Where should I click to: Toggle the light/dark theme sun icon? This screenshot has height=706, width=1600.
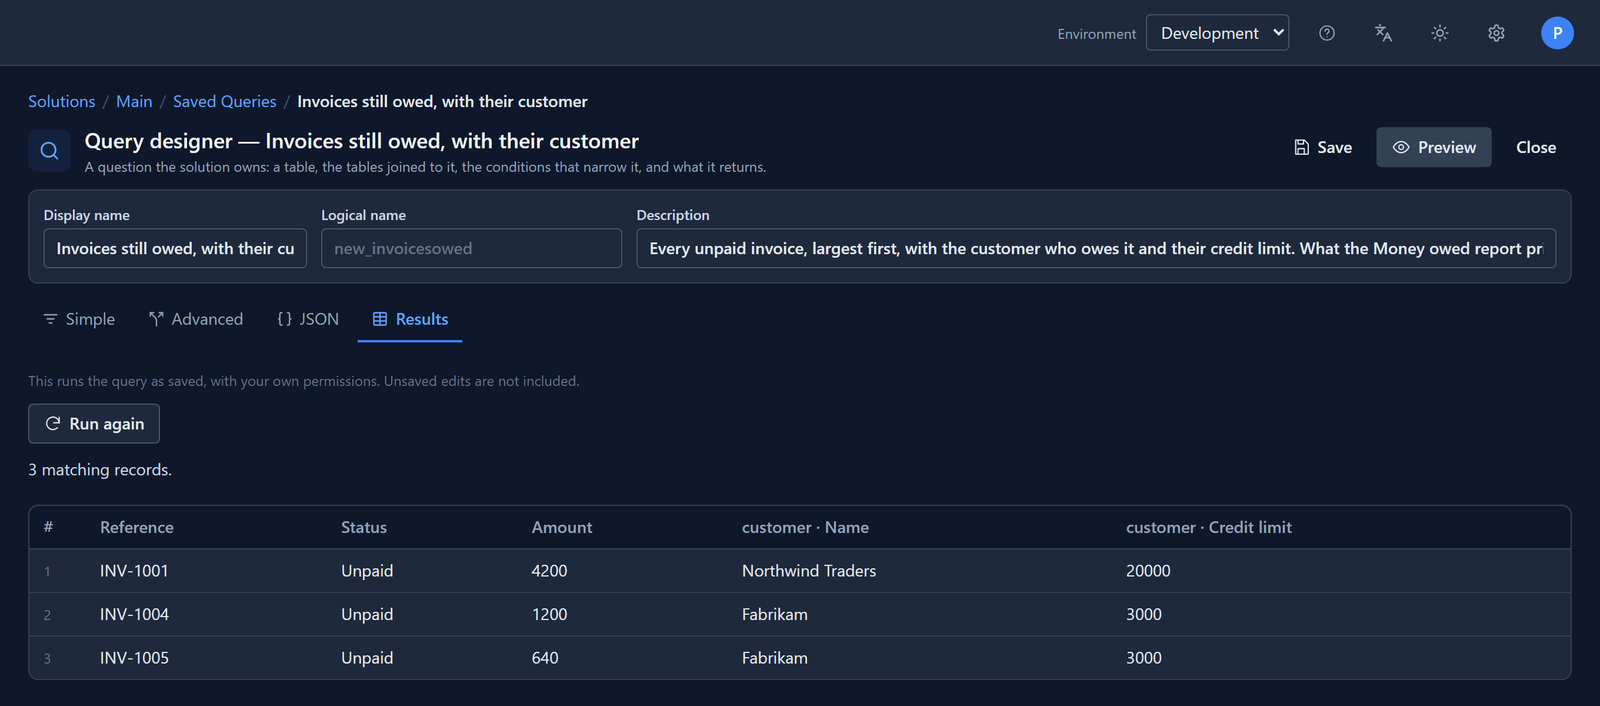(1440, 33)
